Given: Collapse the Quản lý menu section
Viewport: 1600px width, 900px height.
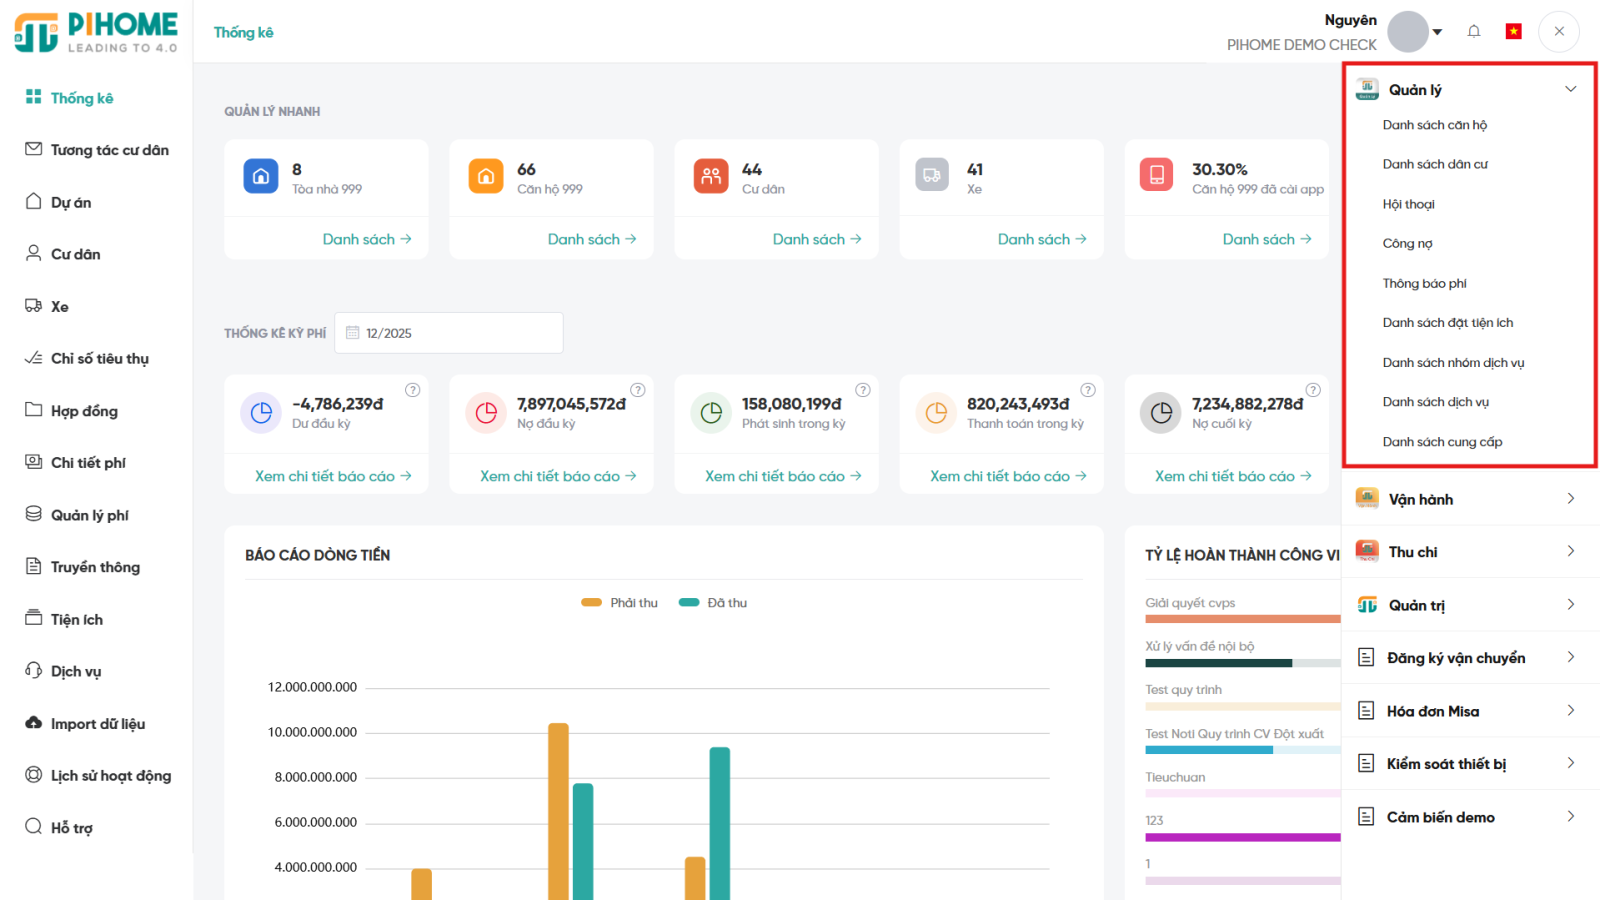Looking at the screenshot, I should (x=1570, y=89).
